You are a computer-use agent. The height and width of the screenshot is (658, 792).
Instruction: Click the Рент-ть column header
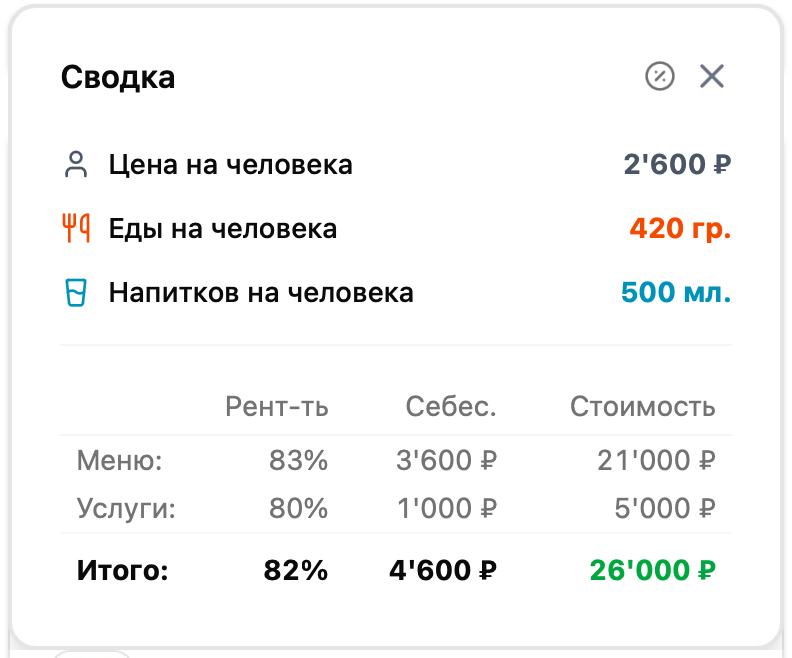[277, 407]
